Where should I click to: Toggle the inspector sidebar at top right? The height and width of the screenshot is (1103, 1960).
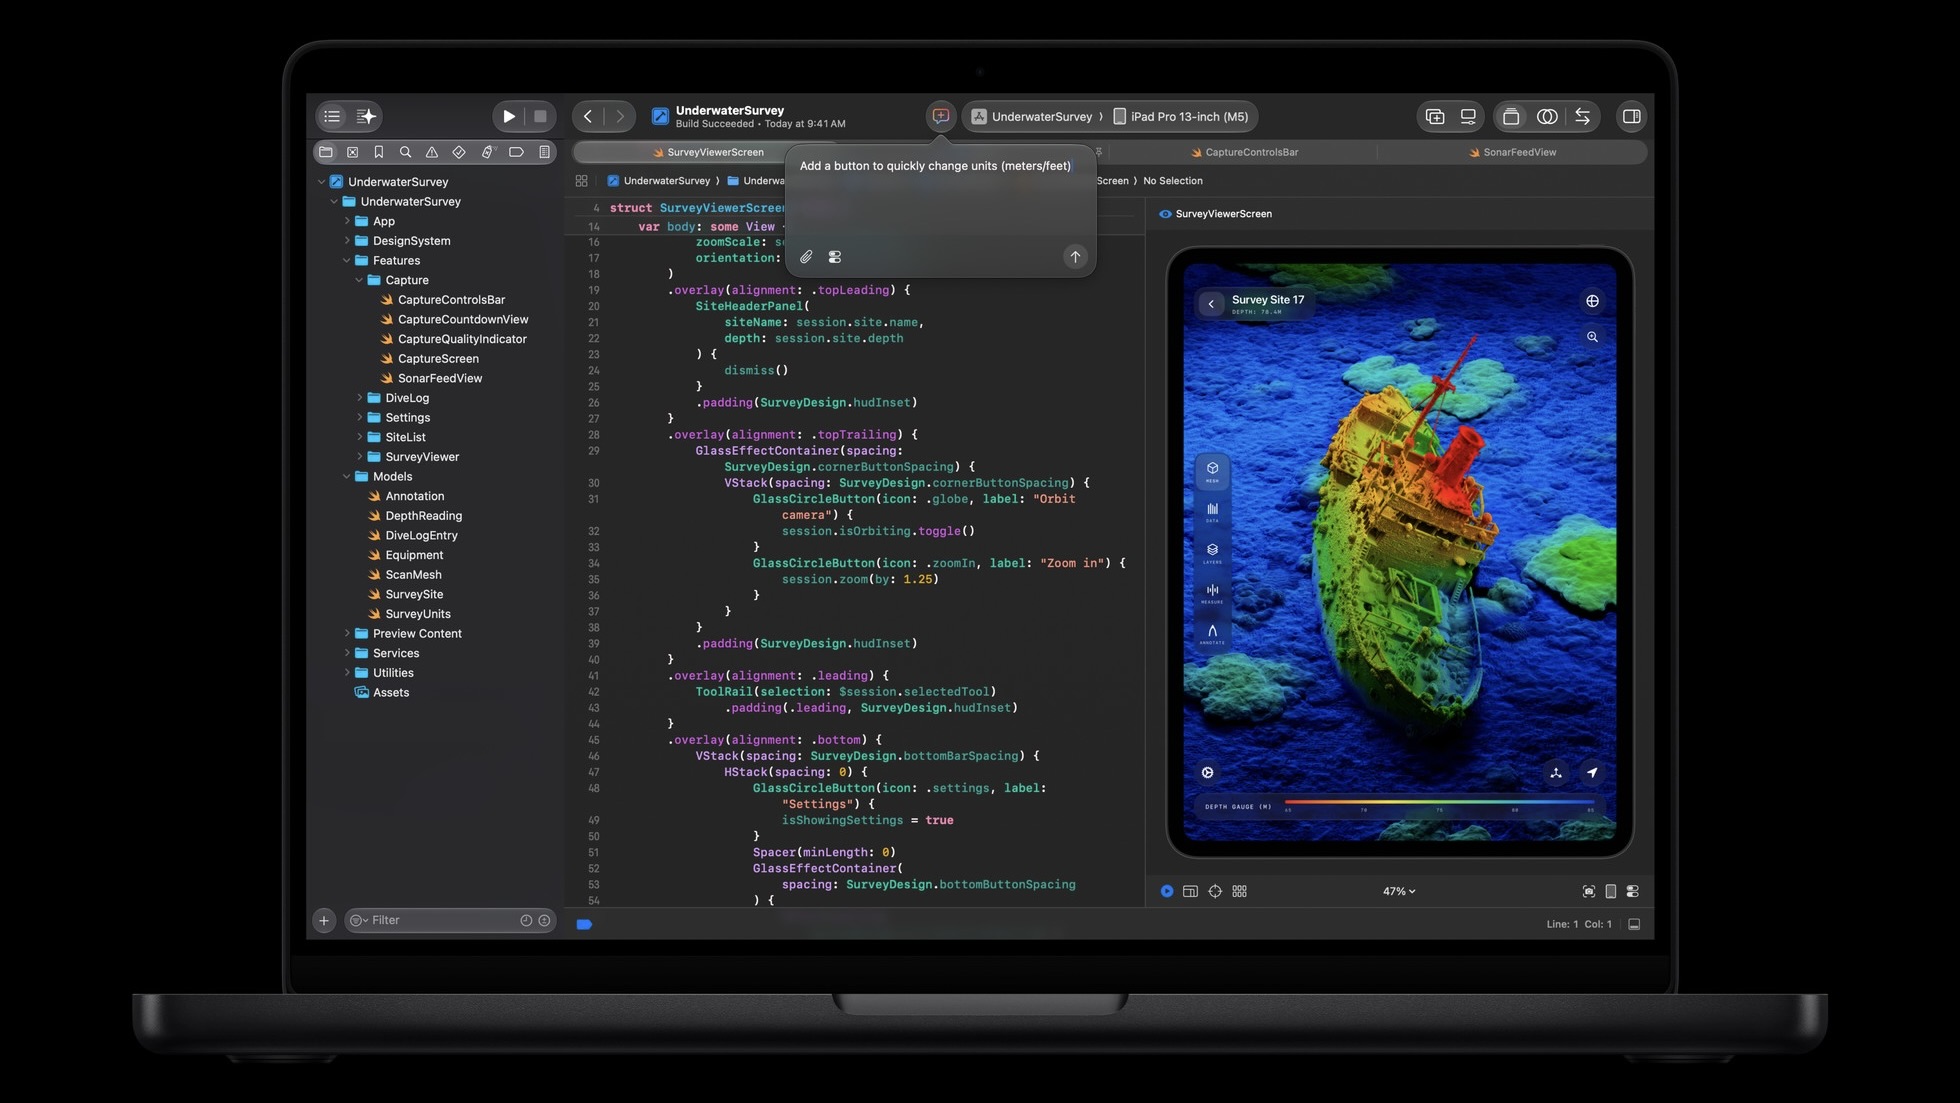1631,116
